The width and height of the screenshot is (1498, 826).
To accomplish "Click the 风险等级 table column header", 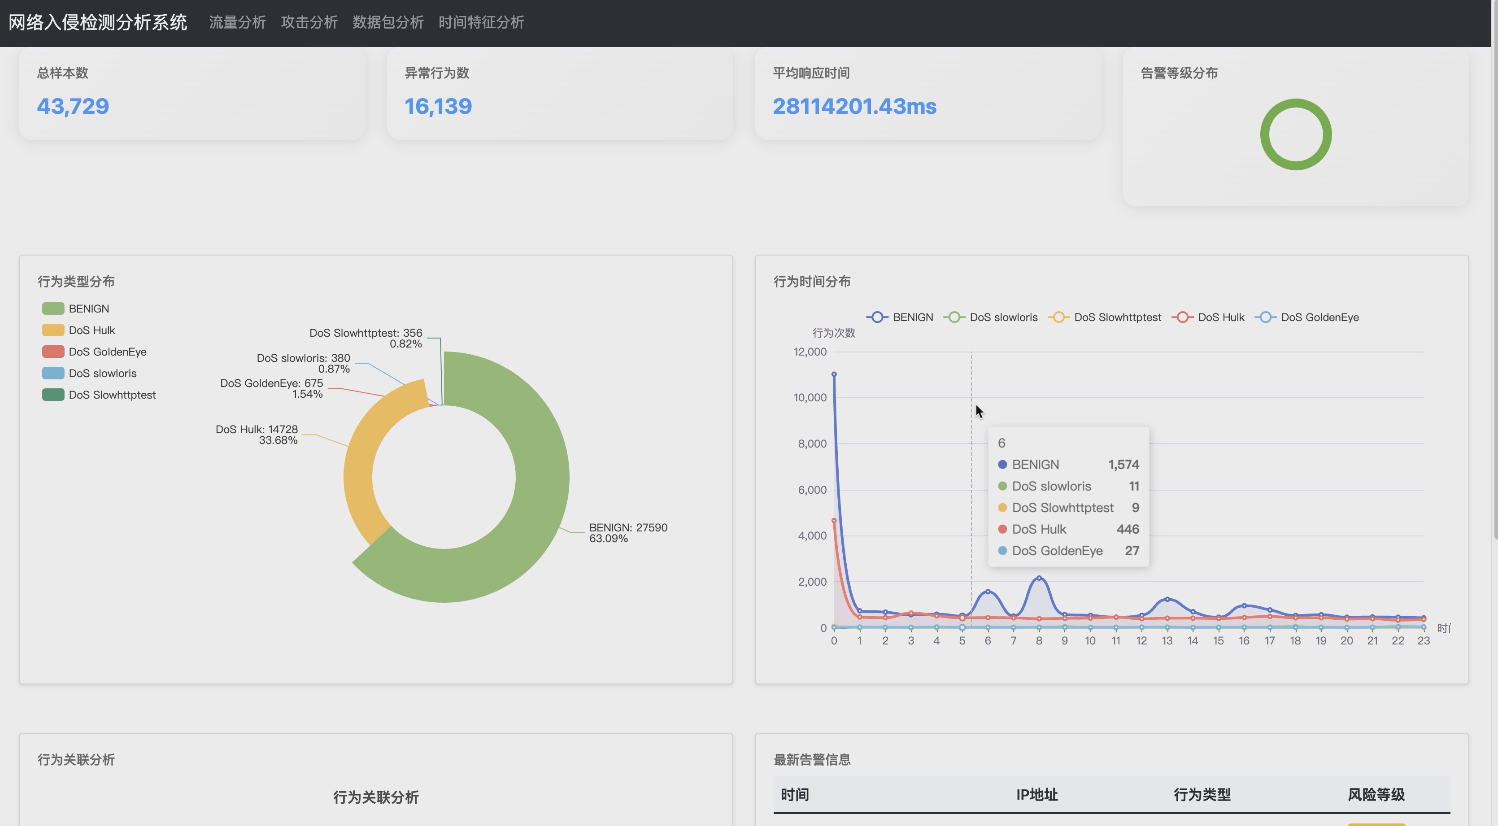I will coord(1376,795).
